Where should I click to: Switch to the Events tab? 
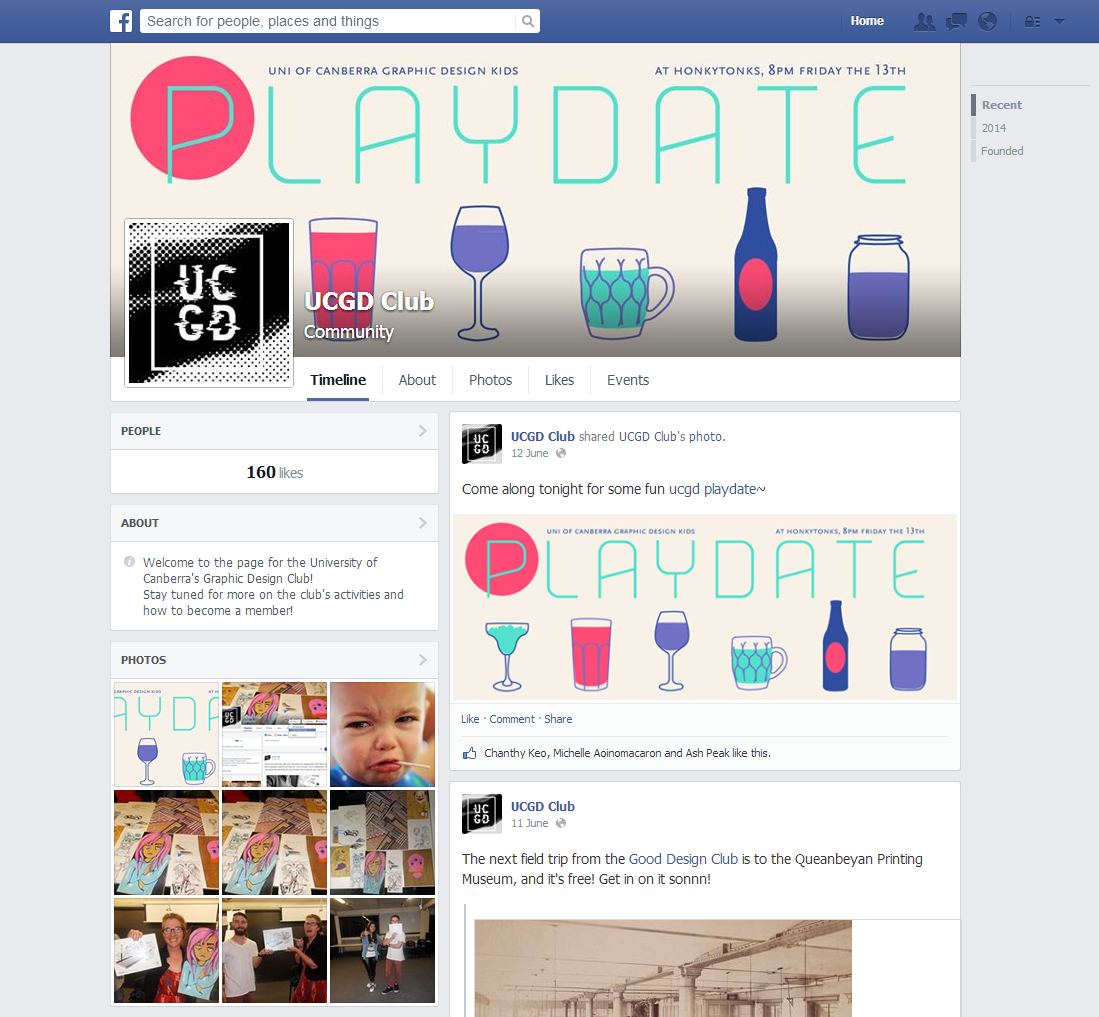click(x=628, y=380)
